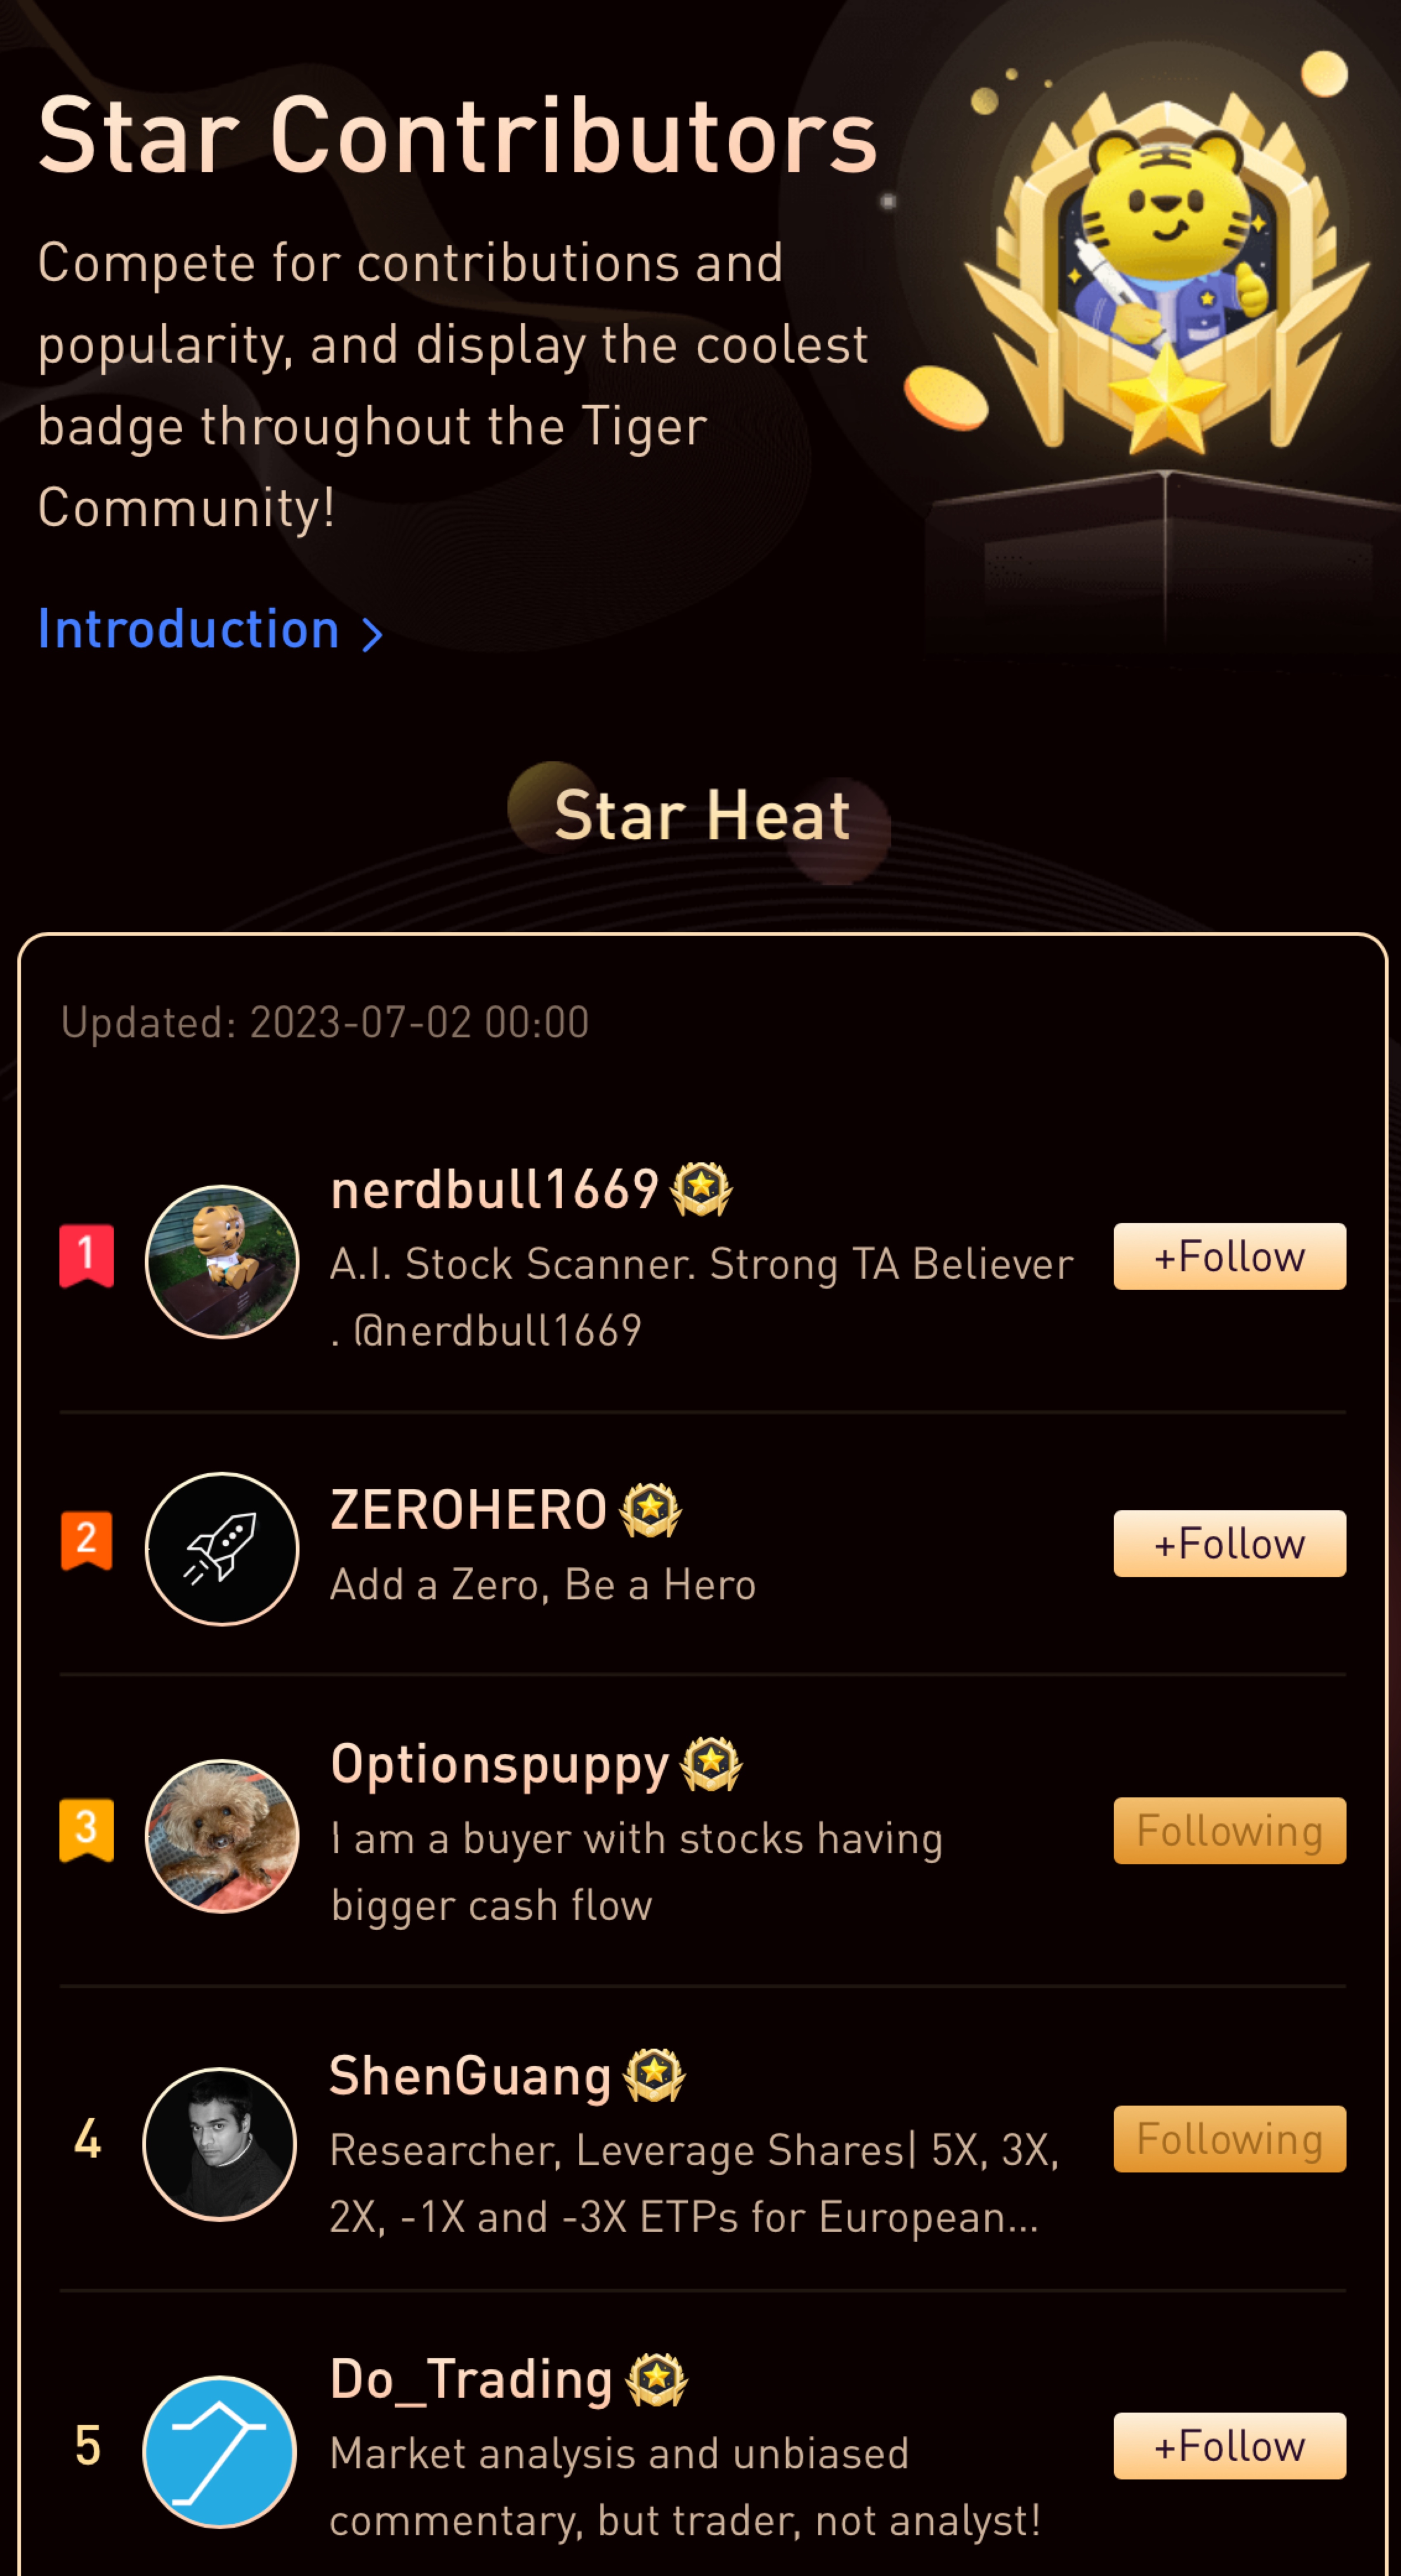Open Optionspuppy's dog avatar

222,1836
